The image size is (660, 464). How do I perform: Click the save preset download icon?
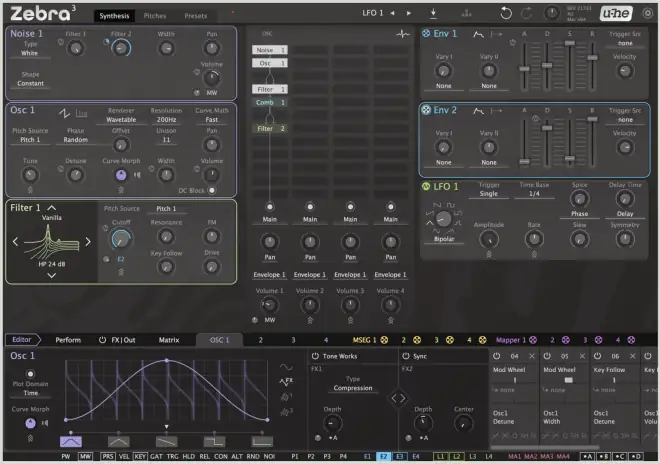(434, 13)
